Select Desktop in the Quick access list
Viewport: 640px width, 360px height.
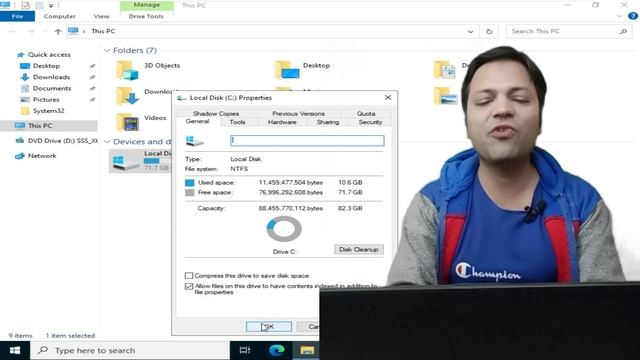click(x=46, y=66)
